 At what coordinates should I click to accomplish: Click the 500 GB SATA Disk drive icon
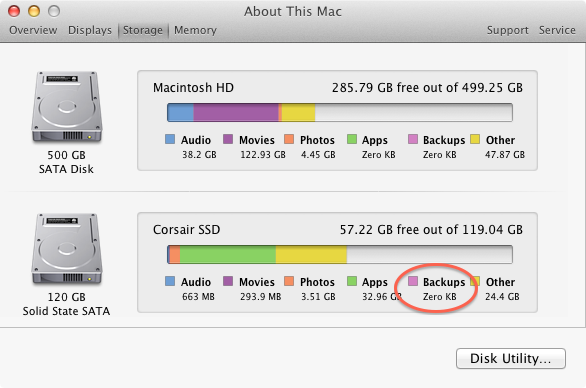click(67, 107)
